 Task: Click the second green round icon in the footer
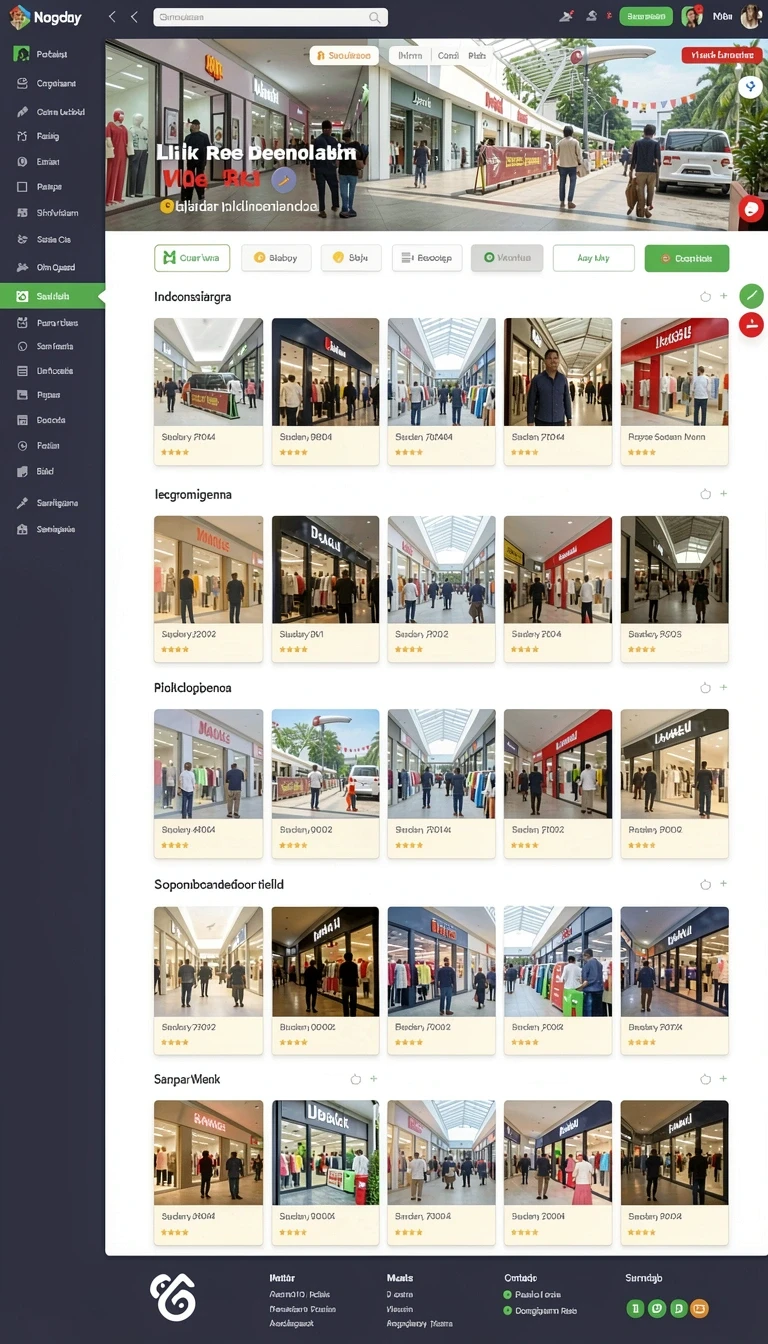(x=657, y=1308)
